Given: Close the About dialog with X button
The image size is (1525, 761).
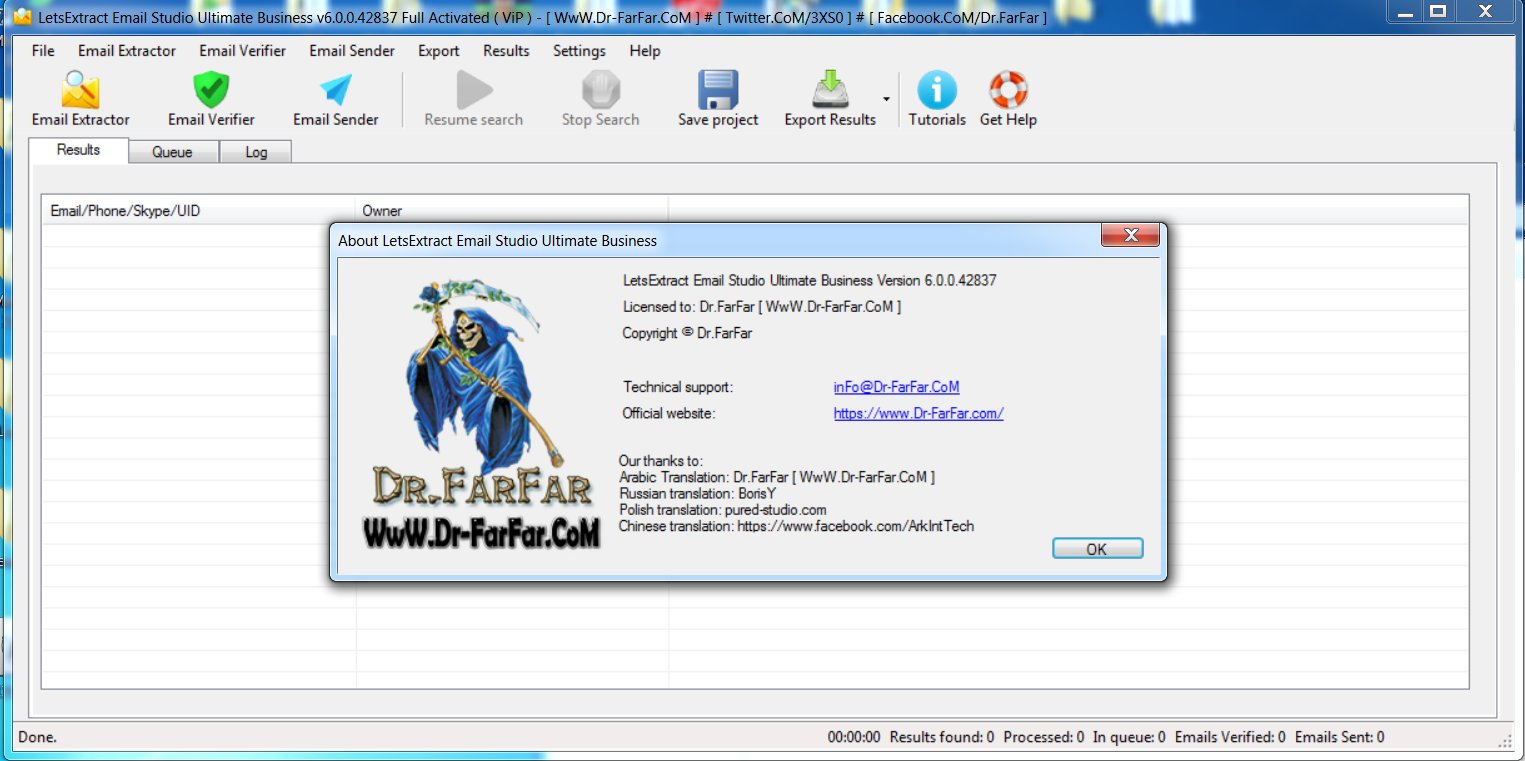Looking at the screenshot, I should click(1130, 236).
